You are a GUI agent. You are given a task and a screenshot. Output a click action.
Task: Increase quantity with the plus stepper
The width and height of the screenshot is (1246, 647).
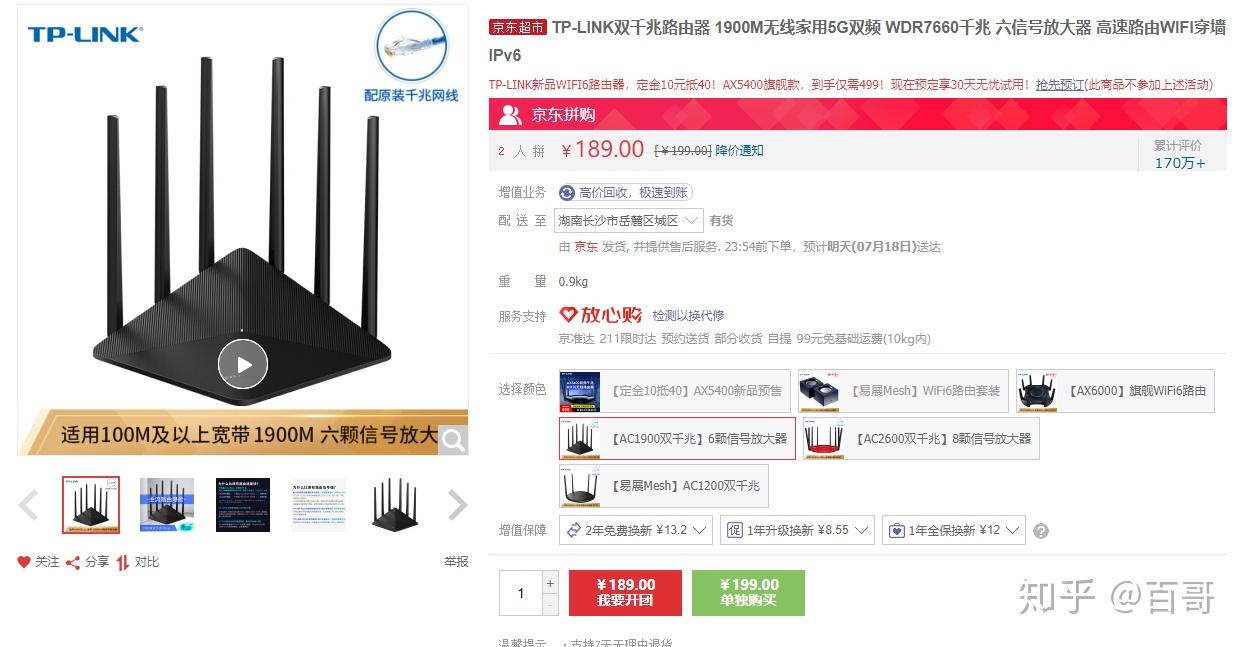click(550, 582)
